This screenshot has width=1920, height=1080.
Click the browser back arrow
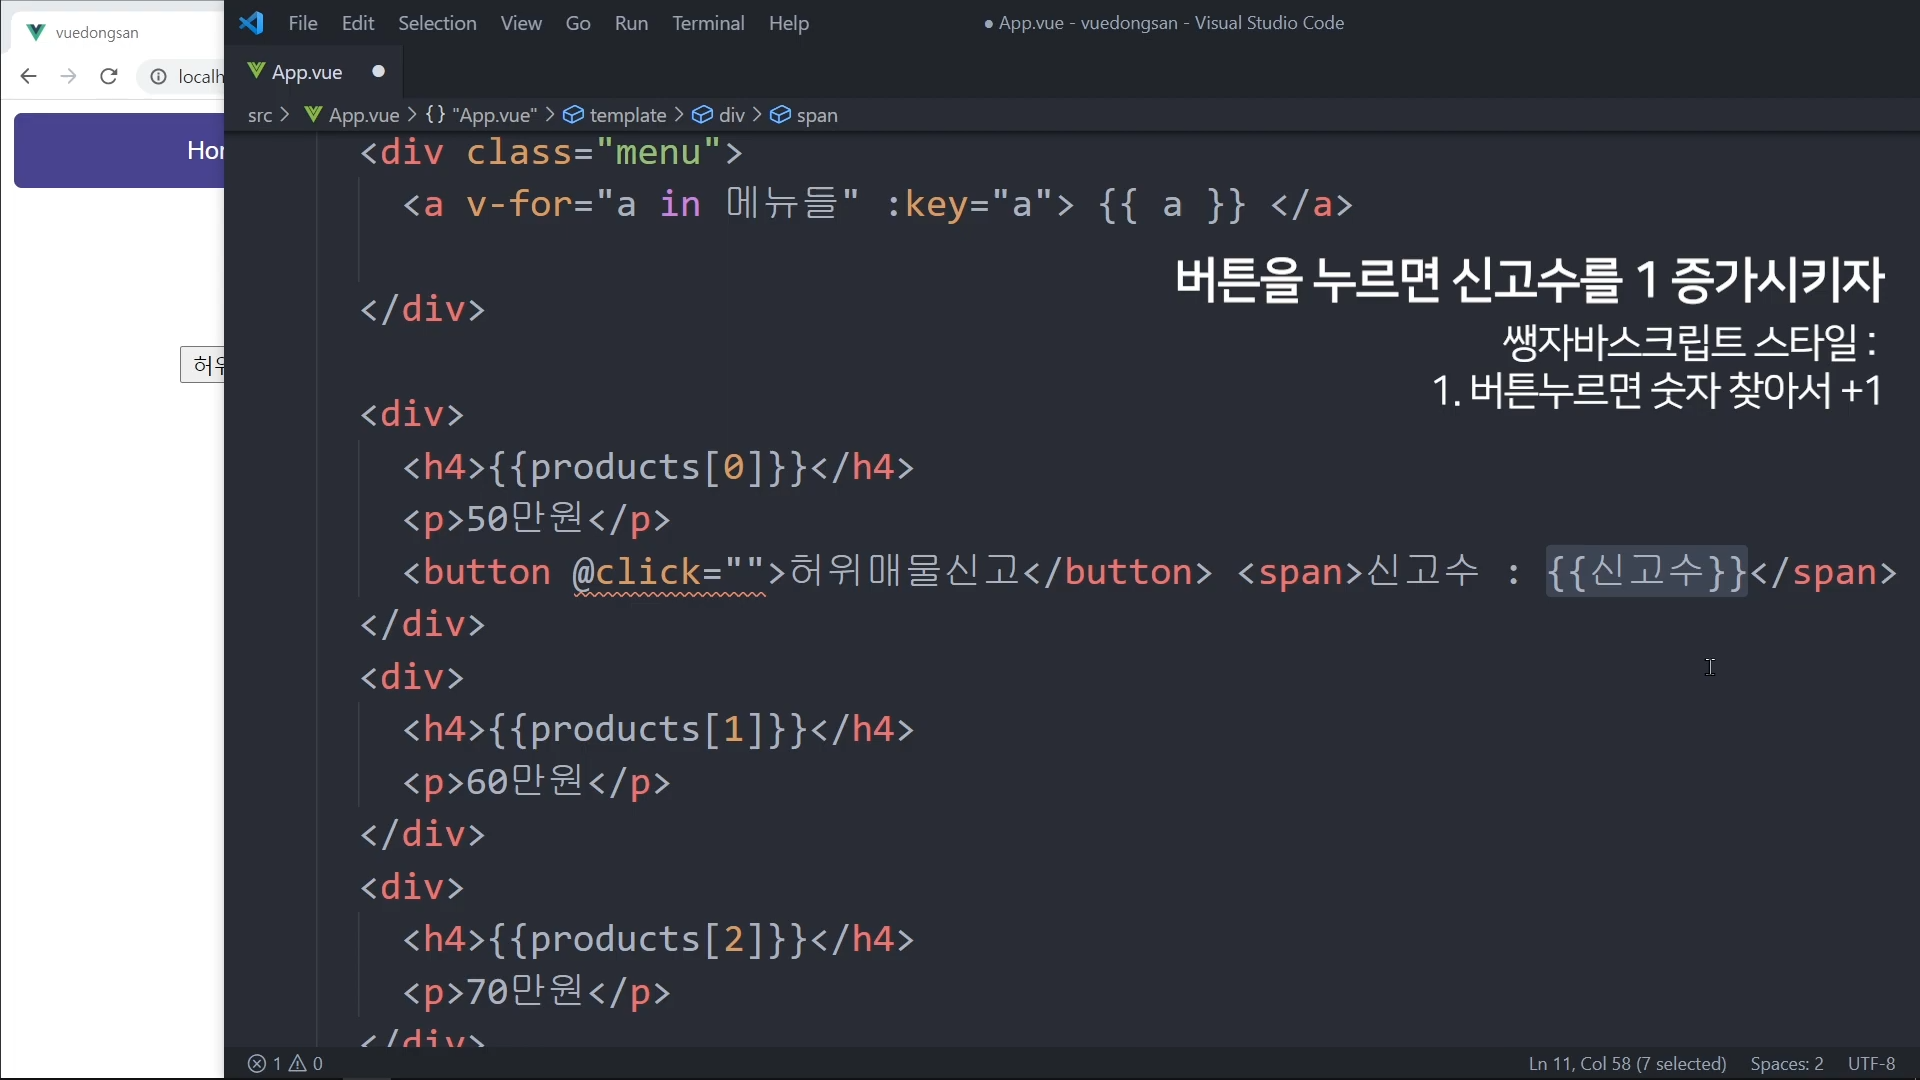tap(28, 76)
